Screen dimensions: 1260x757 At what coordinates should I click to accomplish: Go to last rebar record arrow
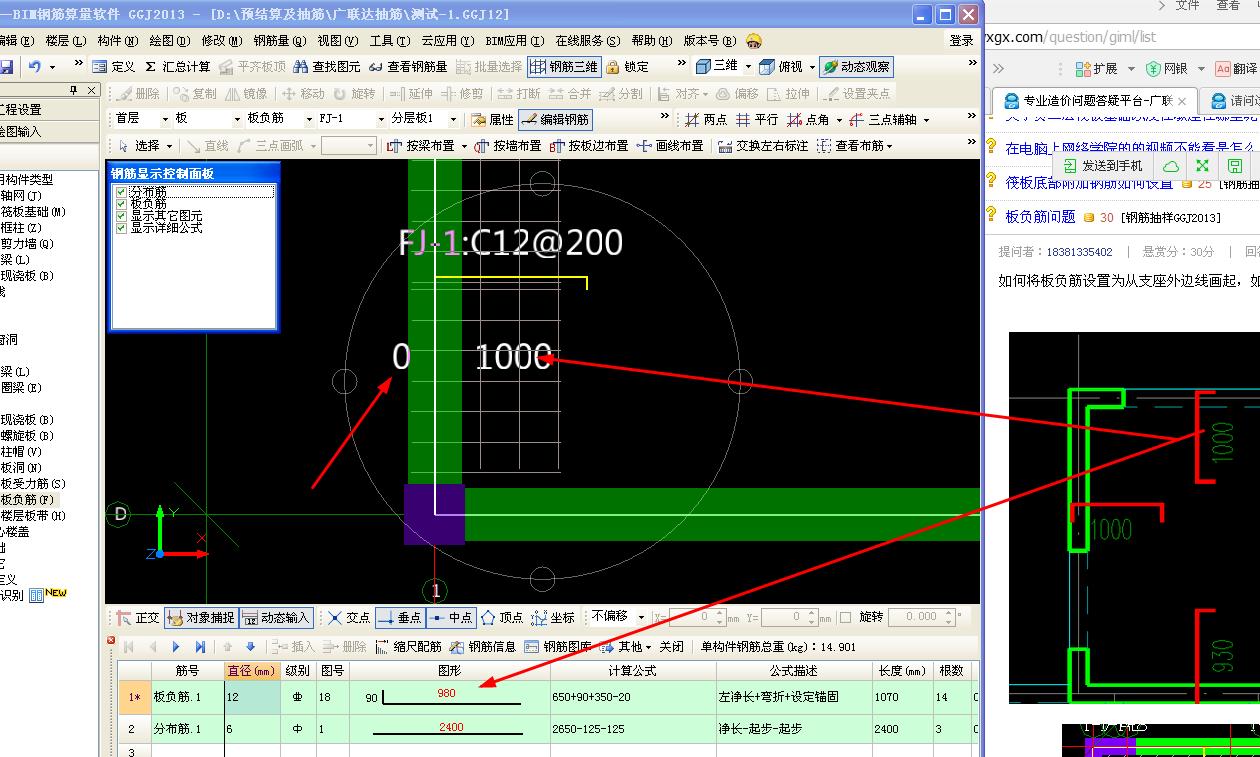pyautogui.click(x=200, y=647)
